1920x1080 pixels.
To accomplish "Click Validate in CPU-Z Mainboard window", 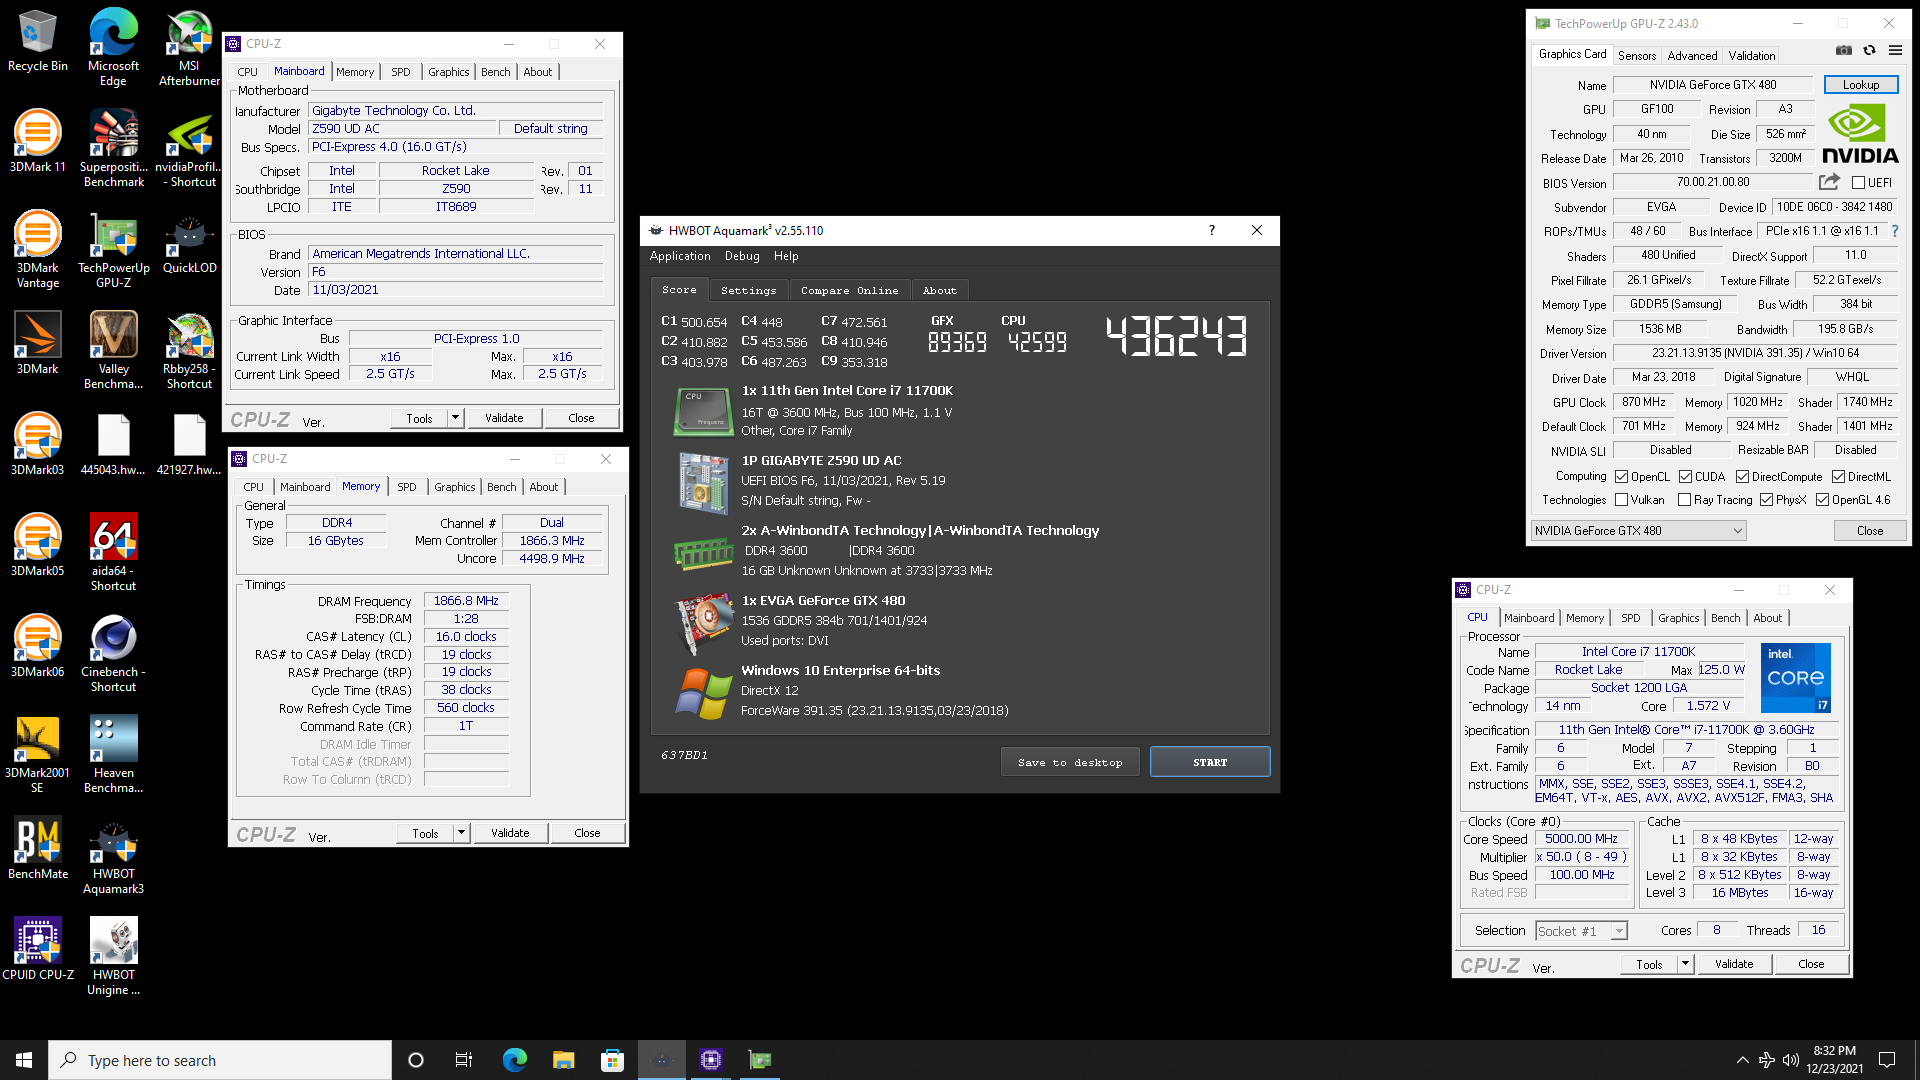I will pos(504,418).
